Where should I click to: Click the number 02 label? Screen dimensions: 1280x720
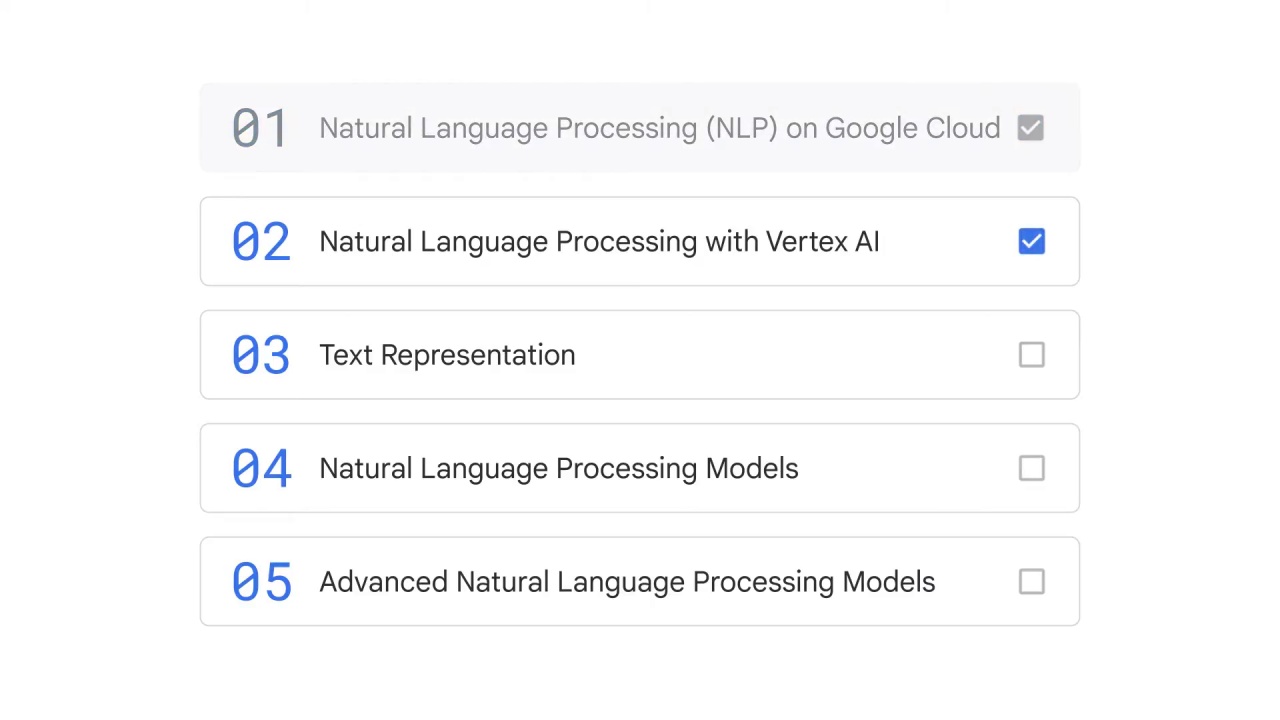(261, 241)
